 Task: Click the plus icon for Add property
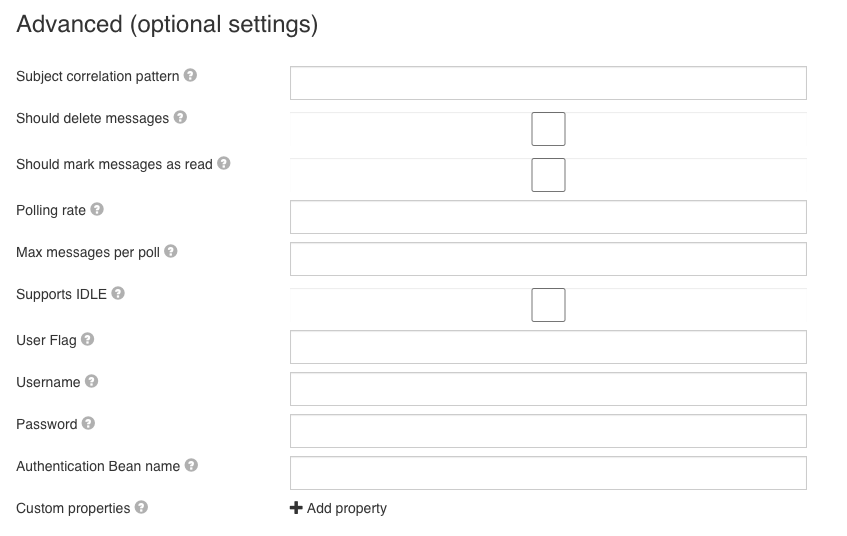point(296,507)
